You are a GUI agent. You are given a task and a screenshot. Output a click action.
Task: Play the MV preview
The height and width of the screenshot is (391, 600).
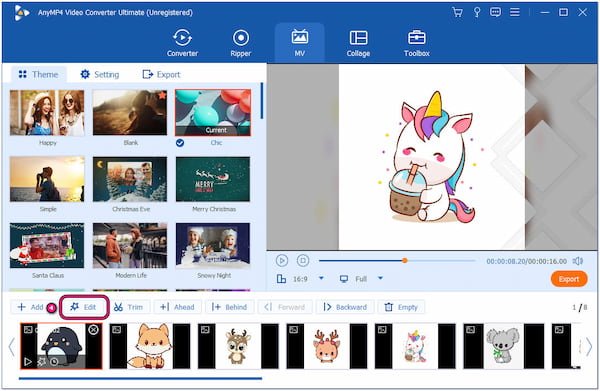click(282, 261)
